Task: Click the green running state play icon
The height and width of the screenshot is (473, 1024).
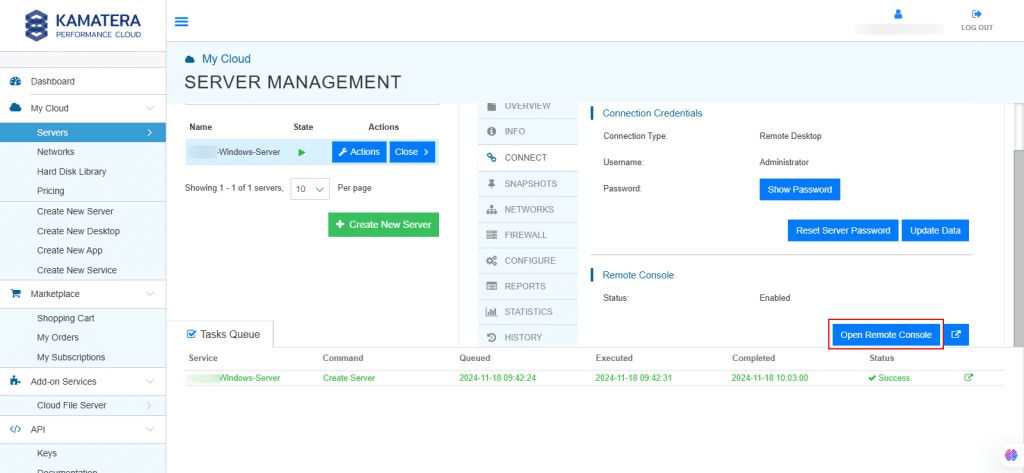Action: 303,152
